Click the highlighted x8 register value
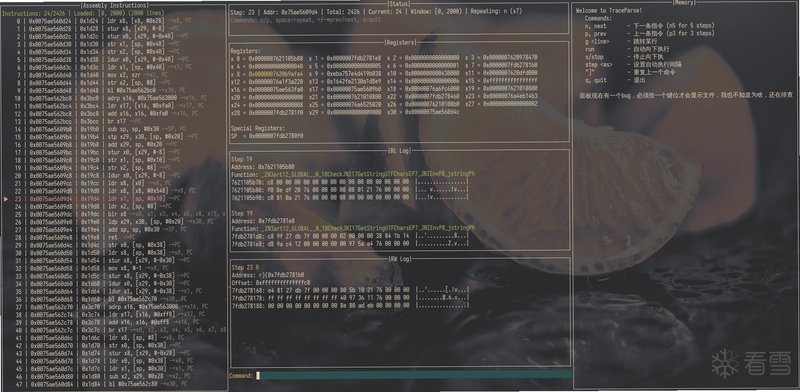The height and width of the screenshot is (392, 800). coord(276,74)
